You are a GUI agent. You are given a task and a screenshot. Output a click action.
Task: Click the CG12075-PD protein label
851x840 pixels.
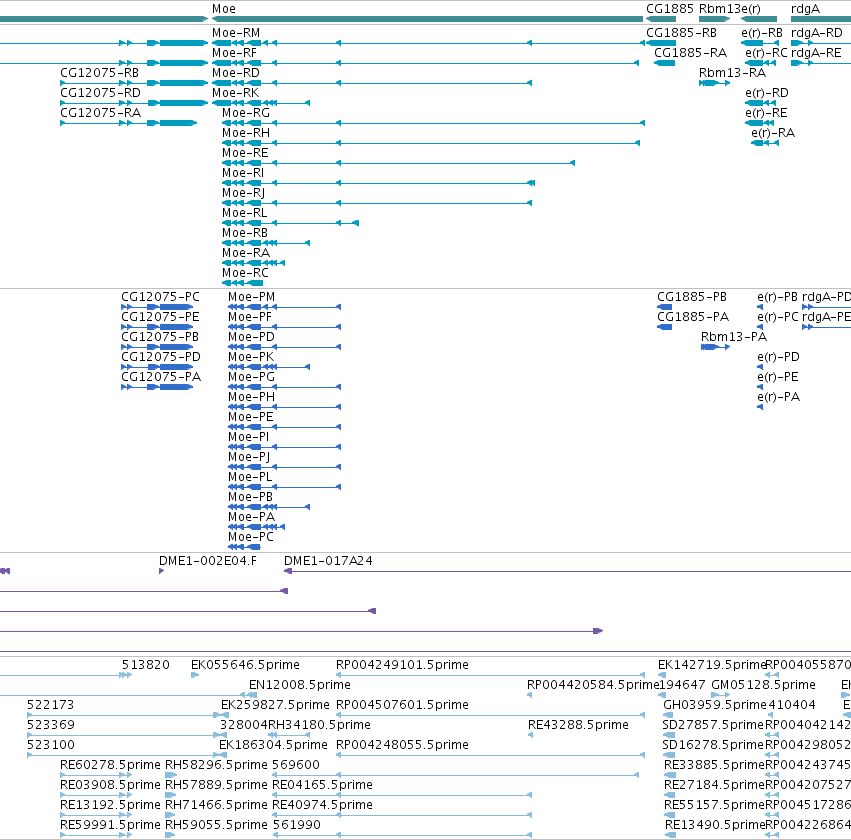click(161, 357)
